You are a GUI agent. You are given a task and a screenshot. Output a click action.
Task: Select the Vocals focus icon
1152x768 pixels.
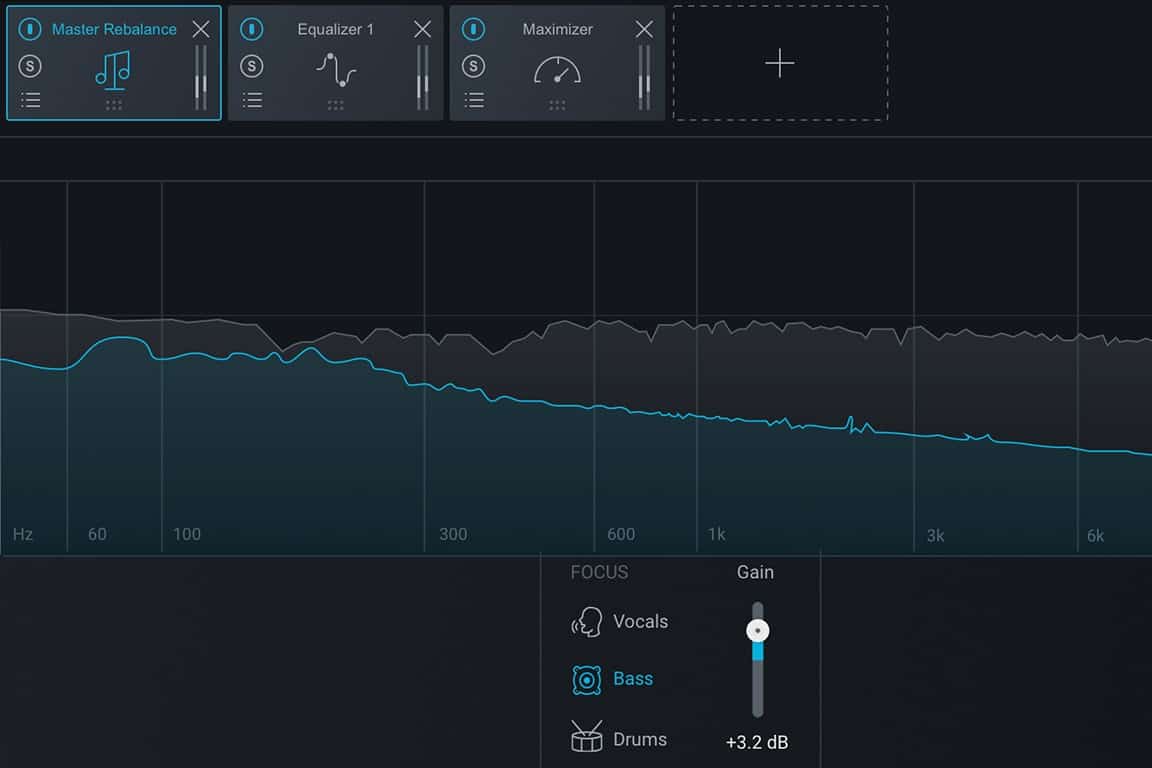587,622
